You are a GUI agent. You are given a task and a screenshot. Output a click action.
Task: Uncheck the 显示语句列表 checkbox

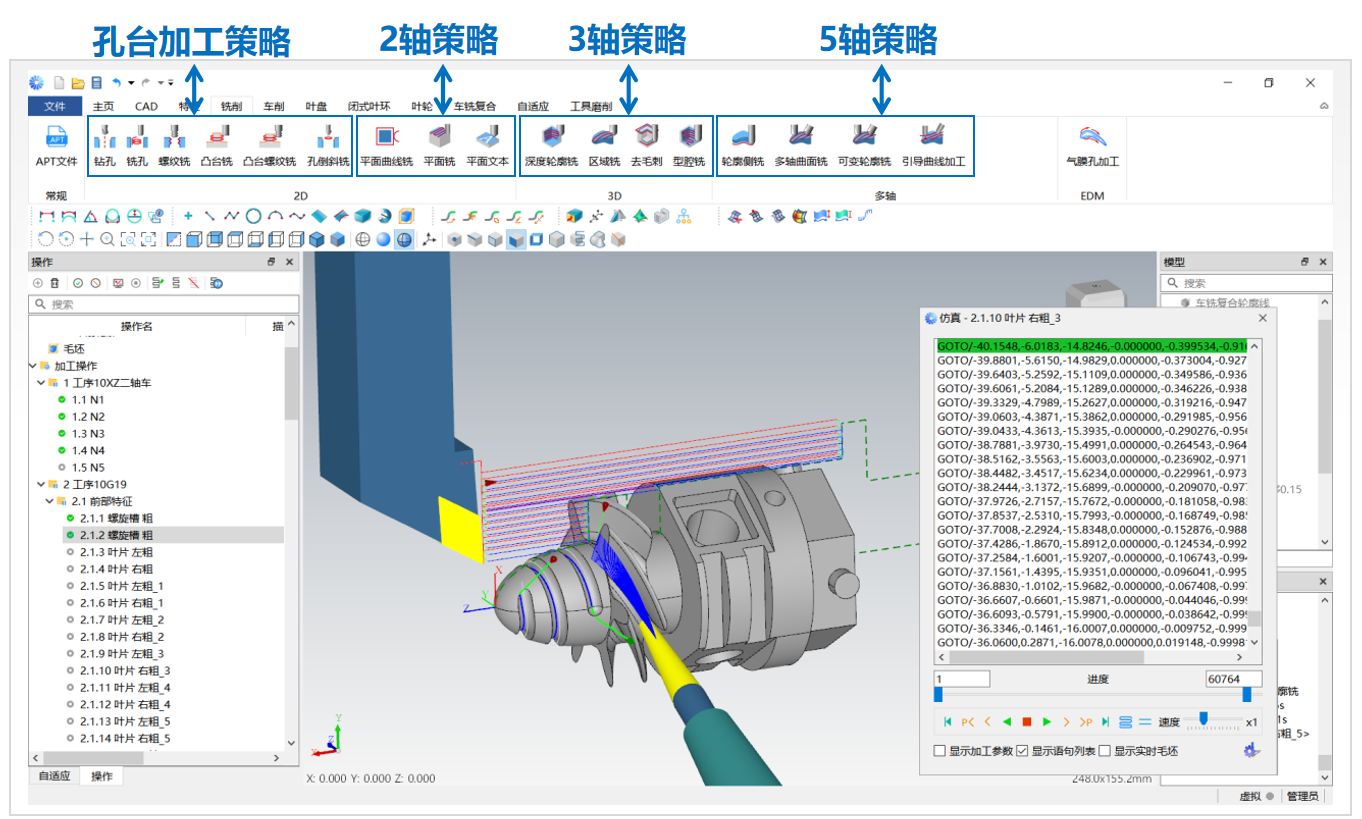coord(1022,751)
